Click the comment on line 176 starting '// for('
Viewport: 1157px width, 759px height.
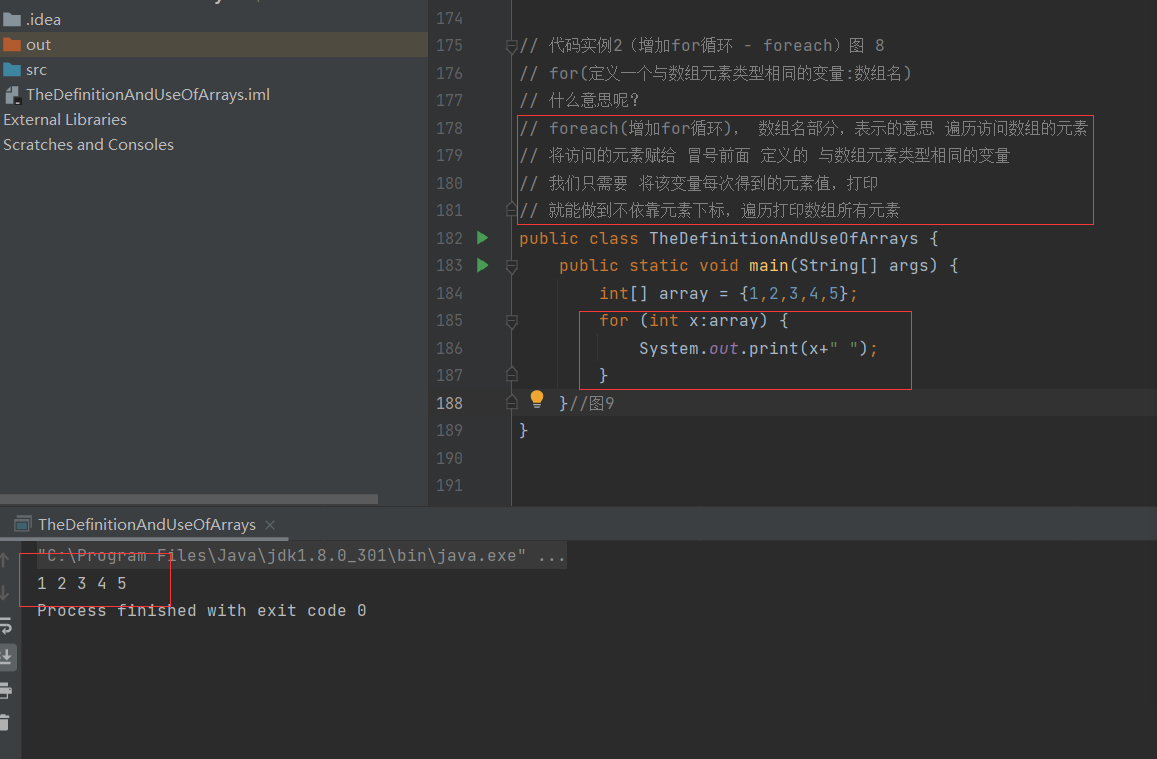715,73
